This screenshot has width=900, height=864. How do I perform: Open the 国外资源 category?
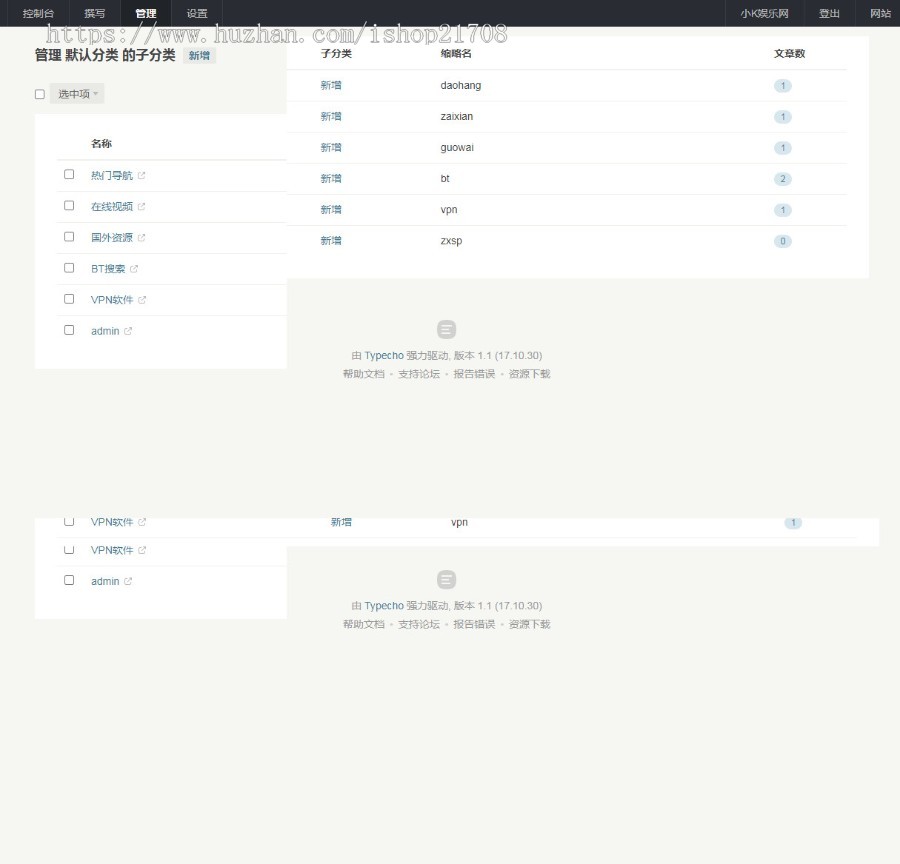pyautogui.click(x=112, y=238)
